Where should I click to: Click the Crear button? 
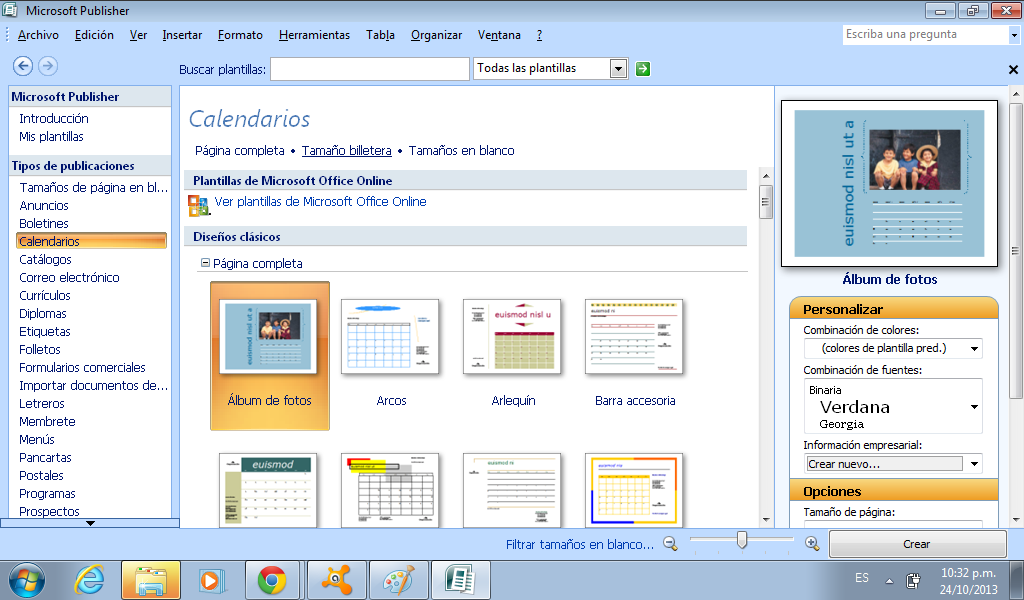coord(917,544)
